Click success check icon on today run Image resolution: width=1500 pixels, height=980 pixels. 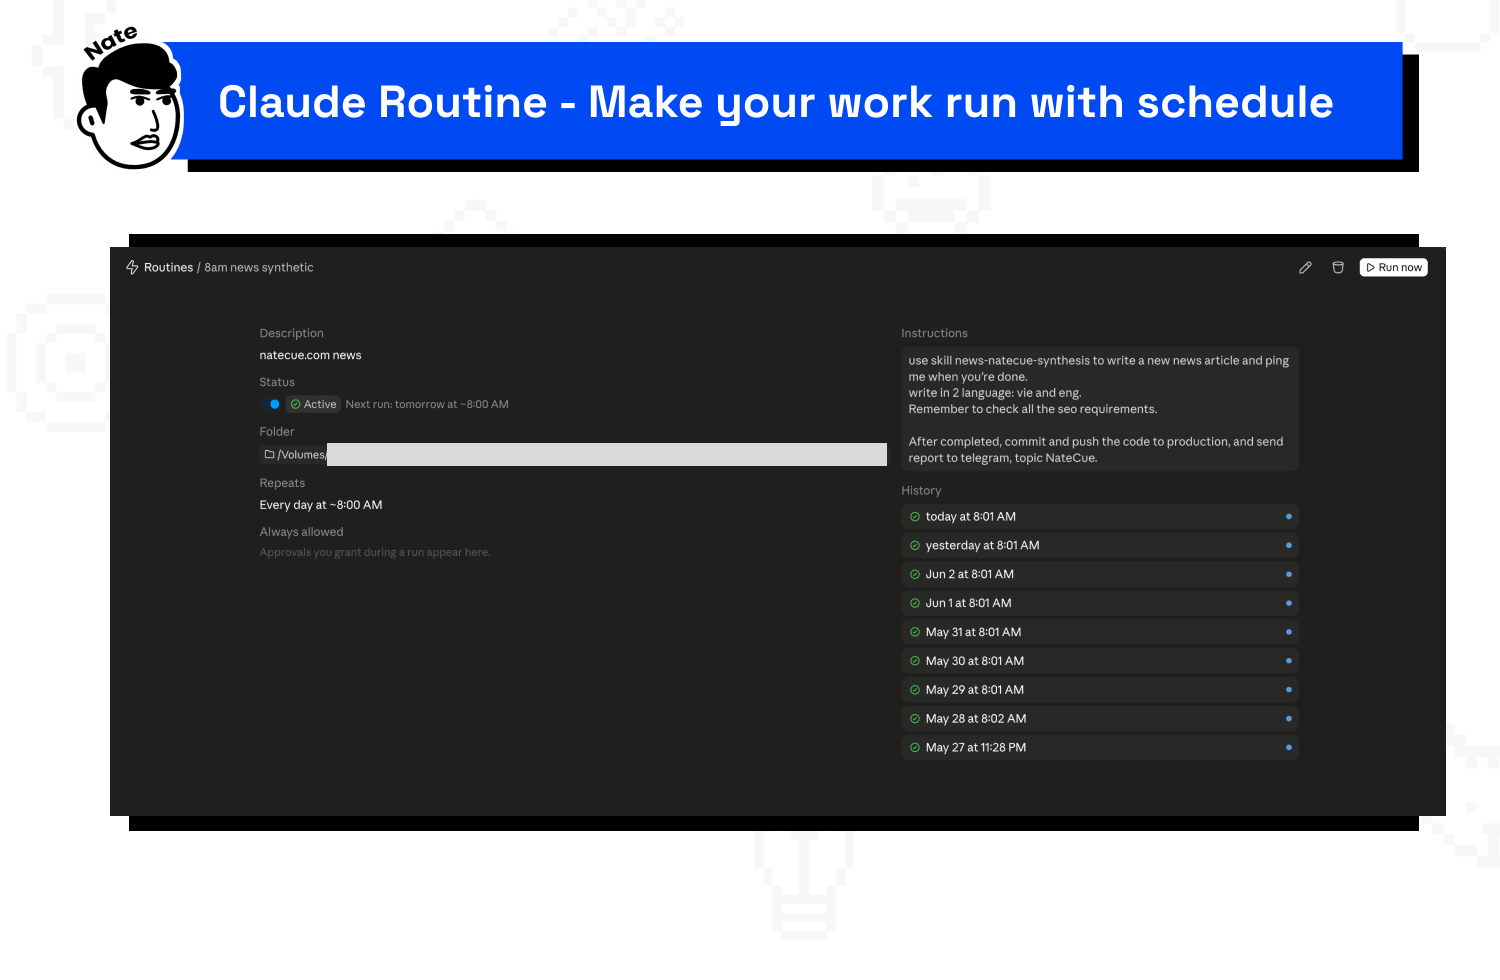(x=915, y=517)
